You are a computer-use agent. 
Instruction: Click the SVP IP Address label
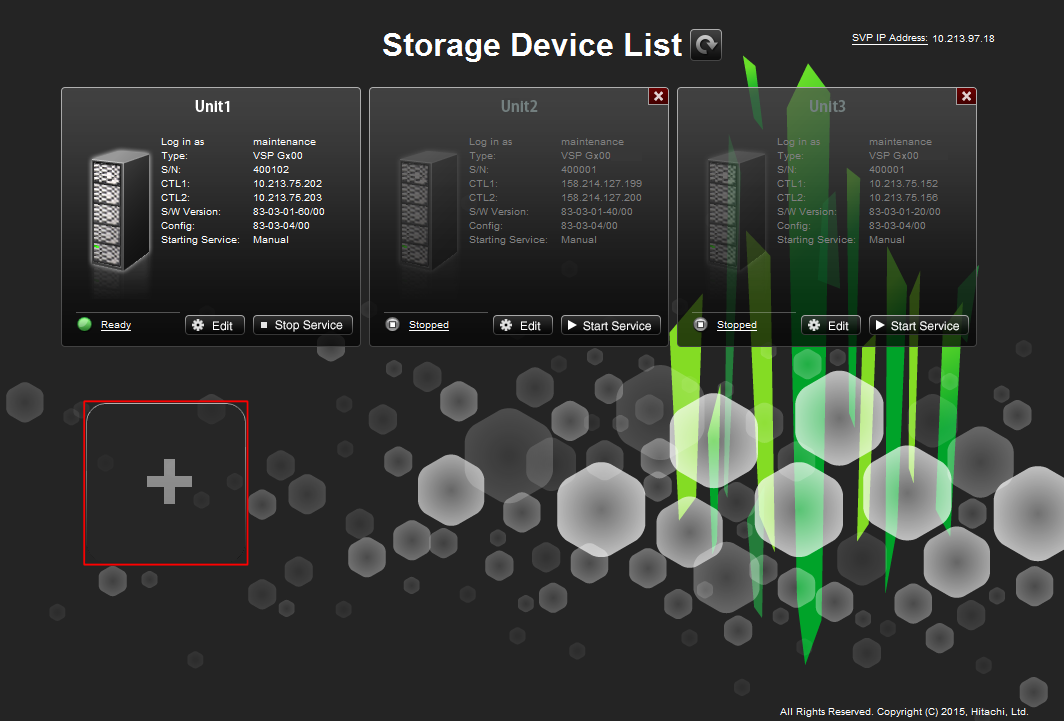(890, 38)
